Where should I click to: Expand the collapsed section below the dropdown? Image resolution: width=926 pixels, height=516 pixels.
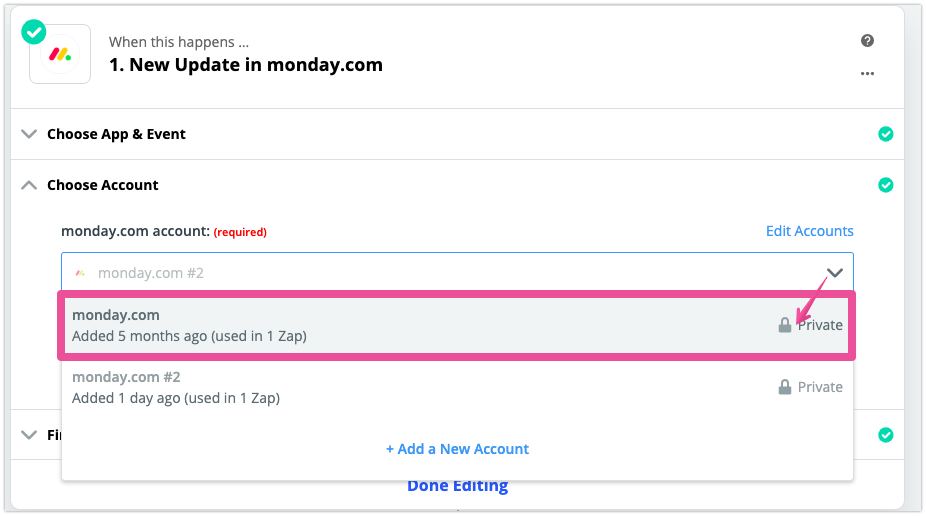[29, 435]
